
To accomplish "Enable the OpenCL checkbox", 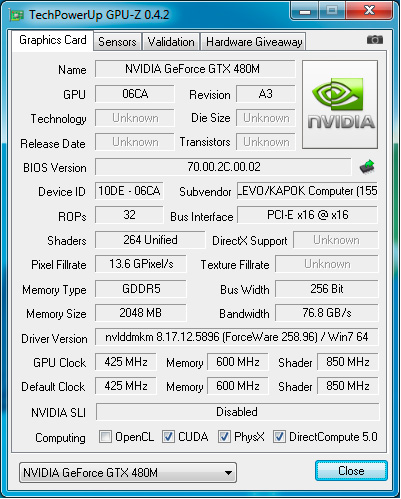I will pyautogui.click(x=105, y=436).
